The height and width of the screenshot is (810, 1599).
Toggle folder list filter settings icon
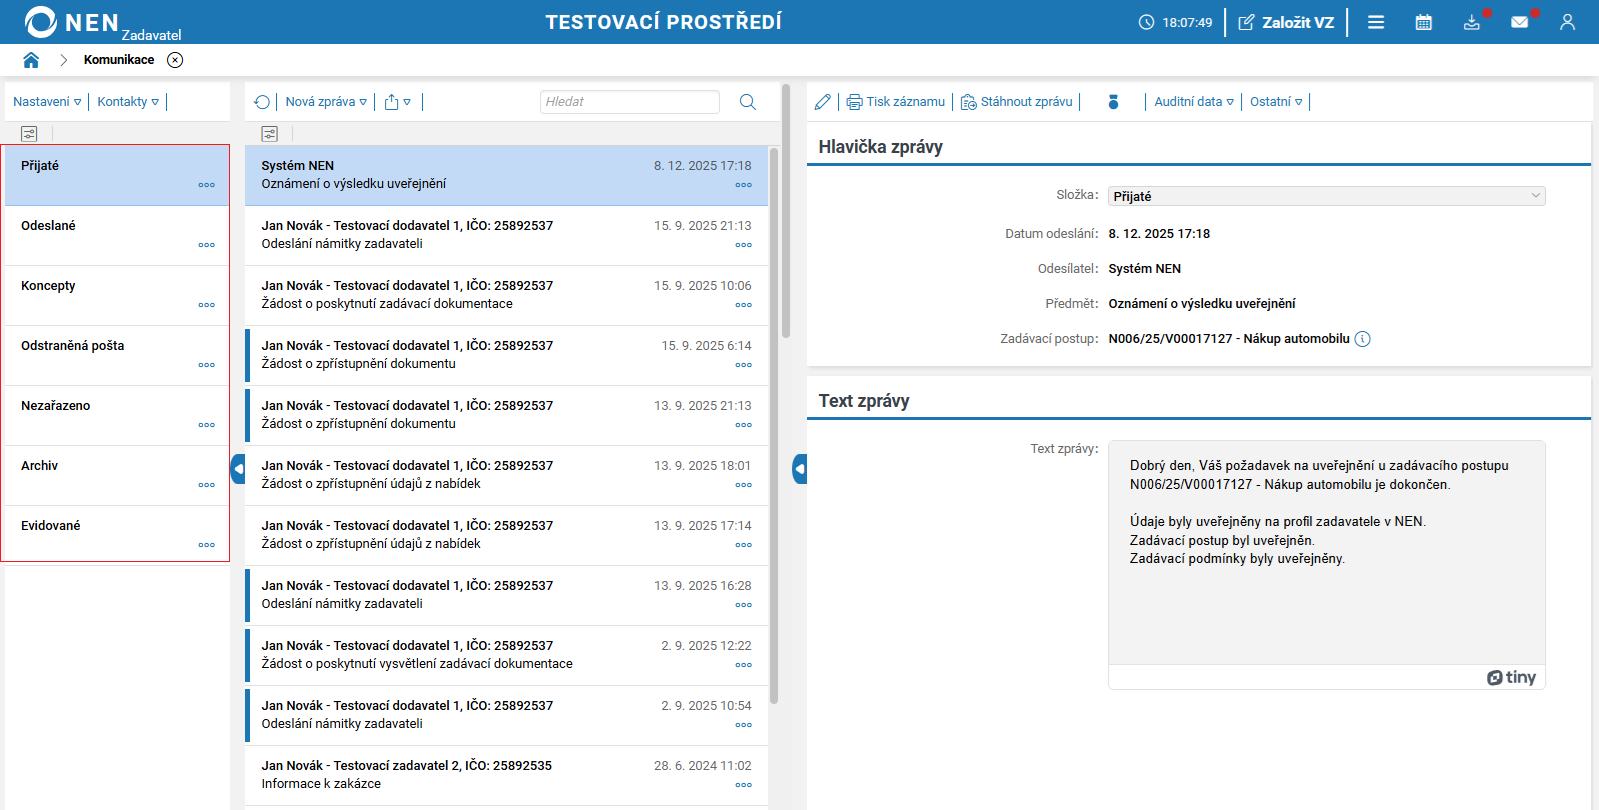tap(29, 134)
